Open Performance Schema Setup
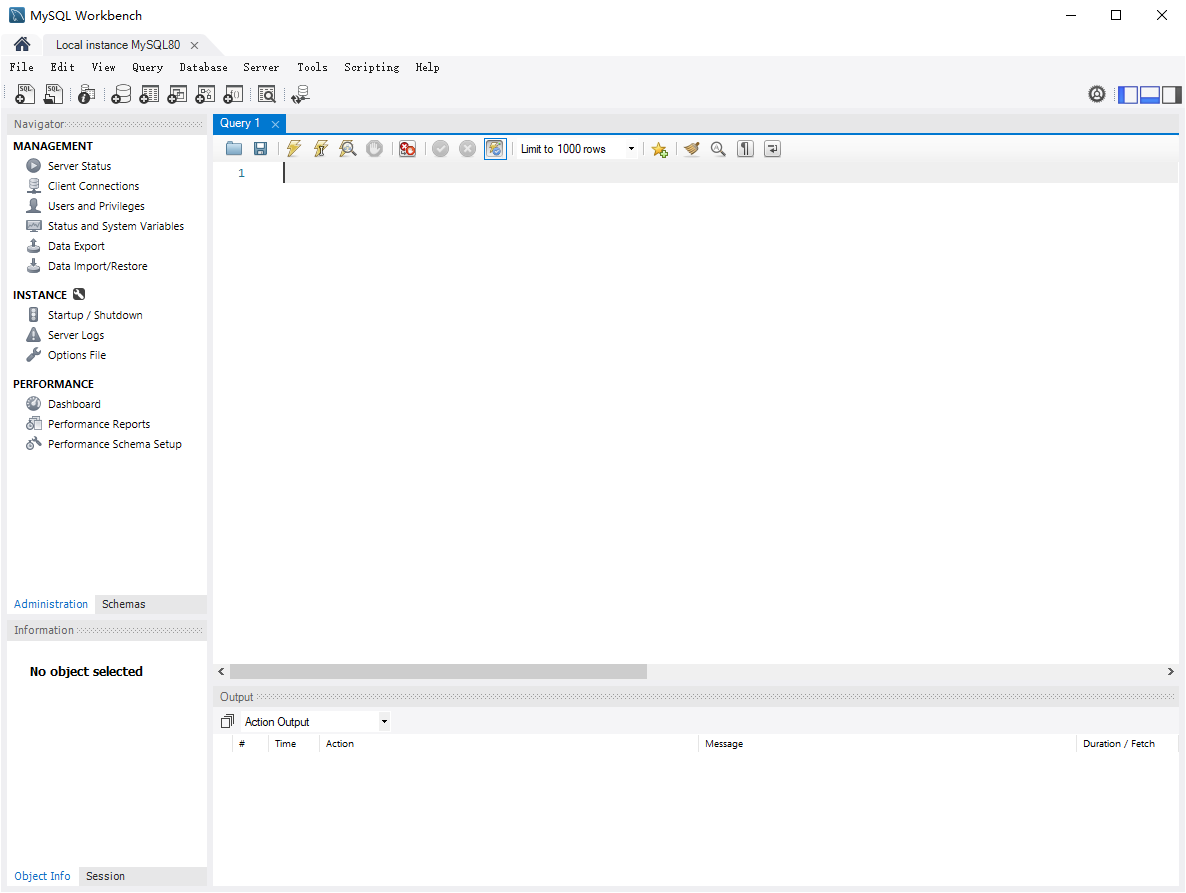This screenshot has width=1186, height=893. [114, 444]
